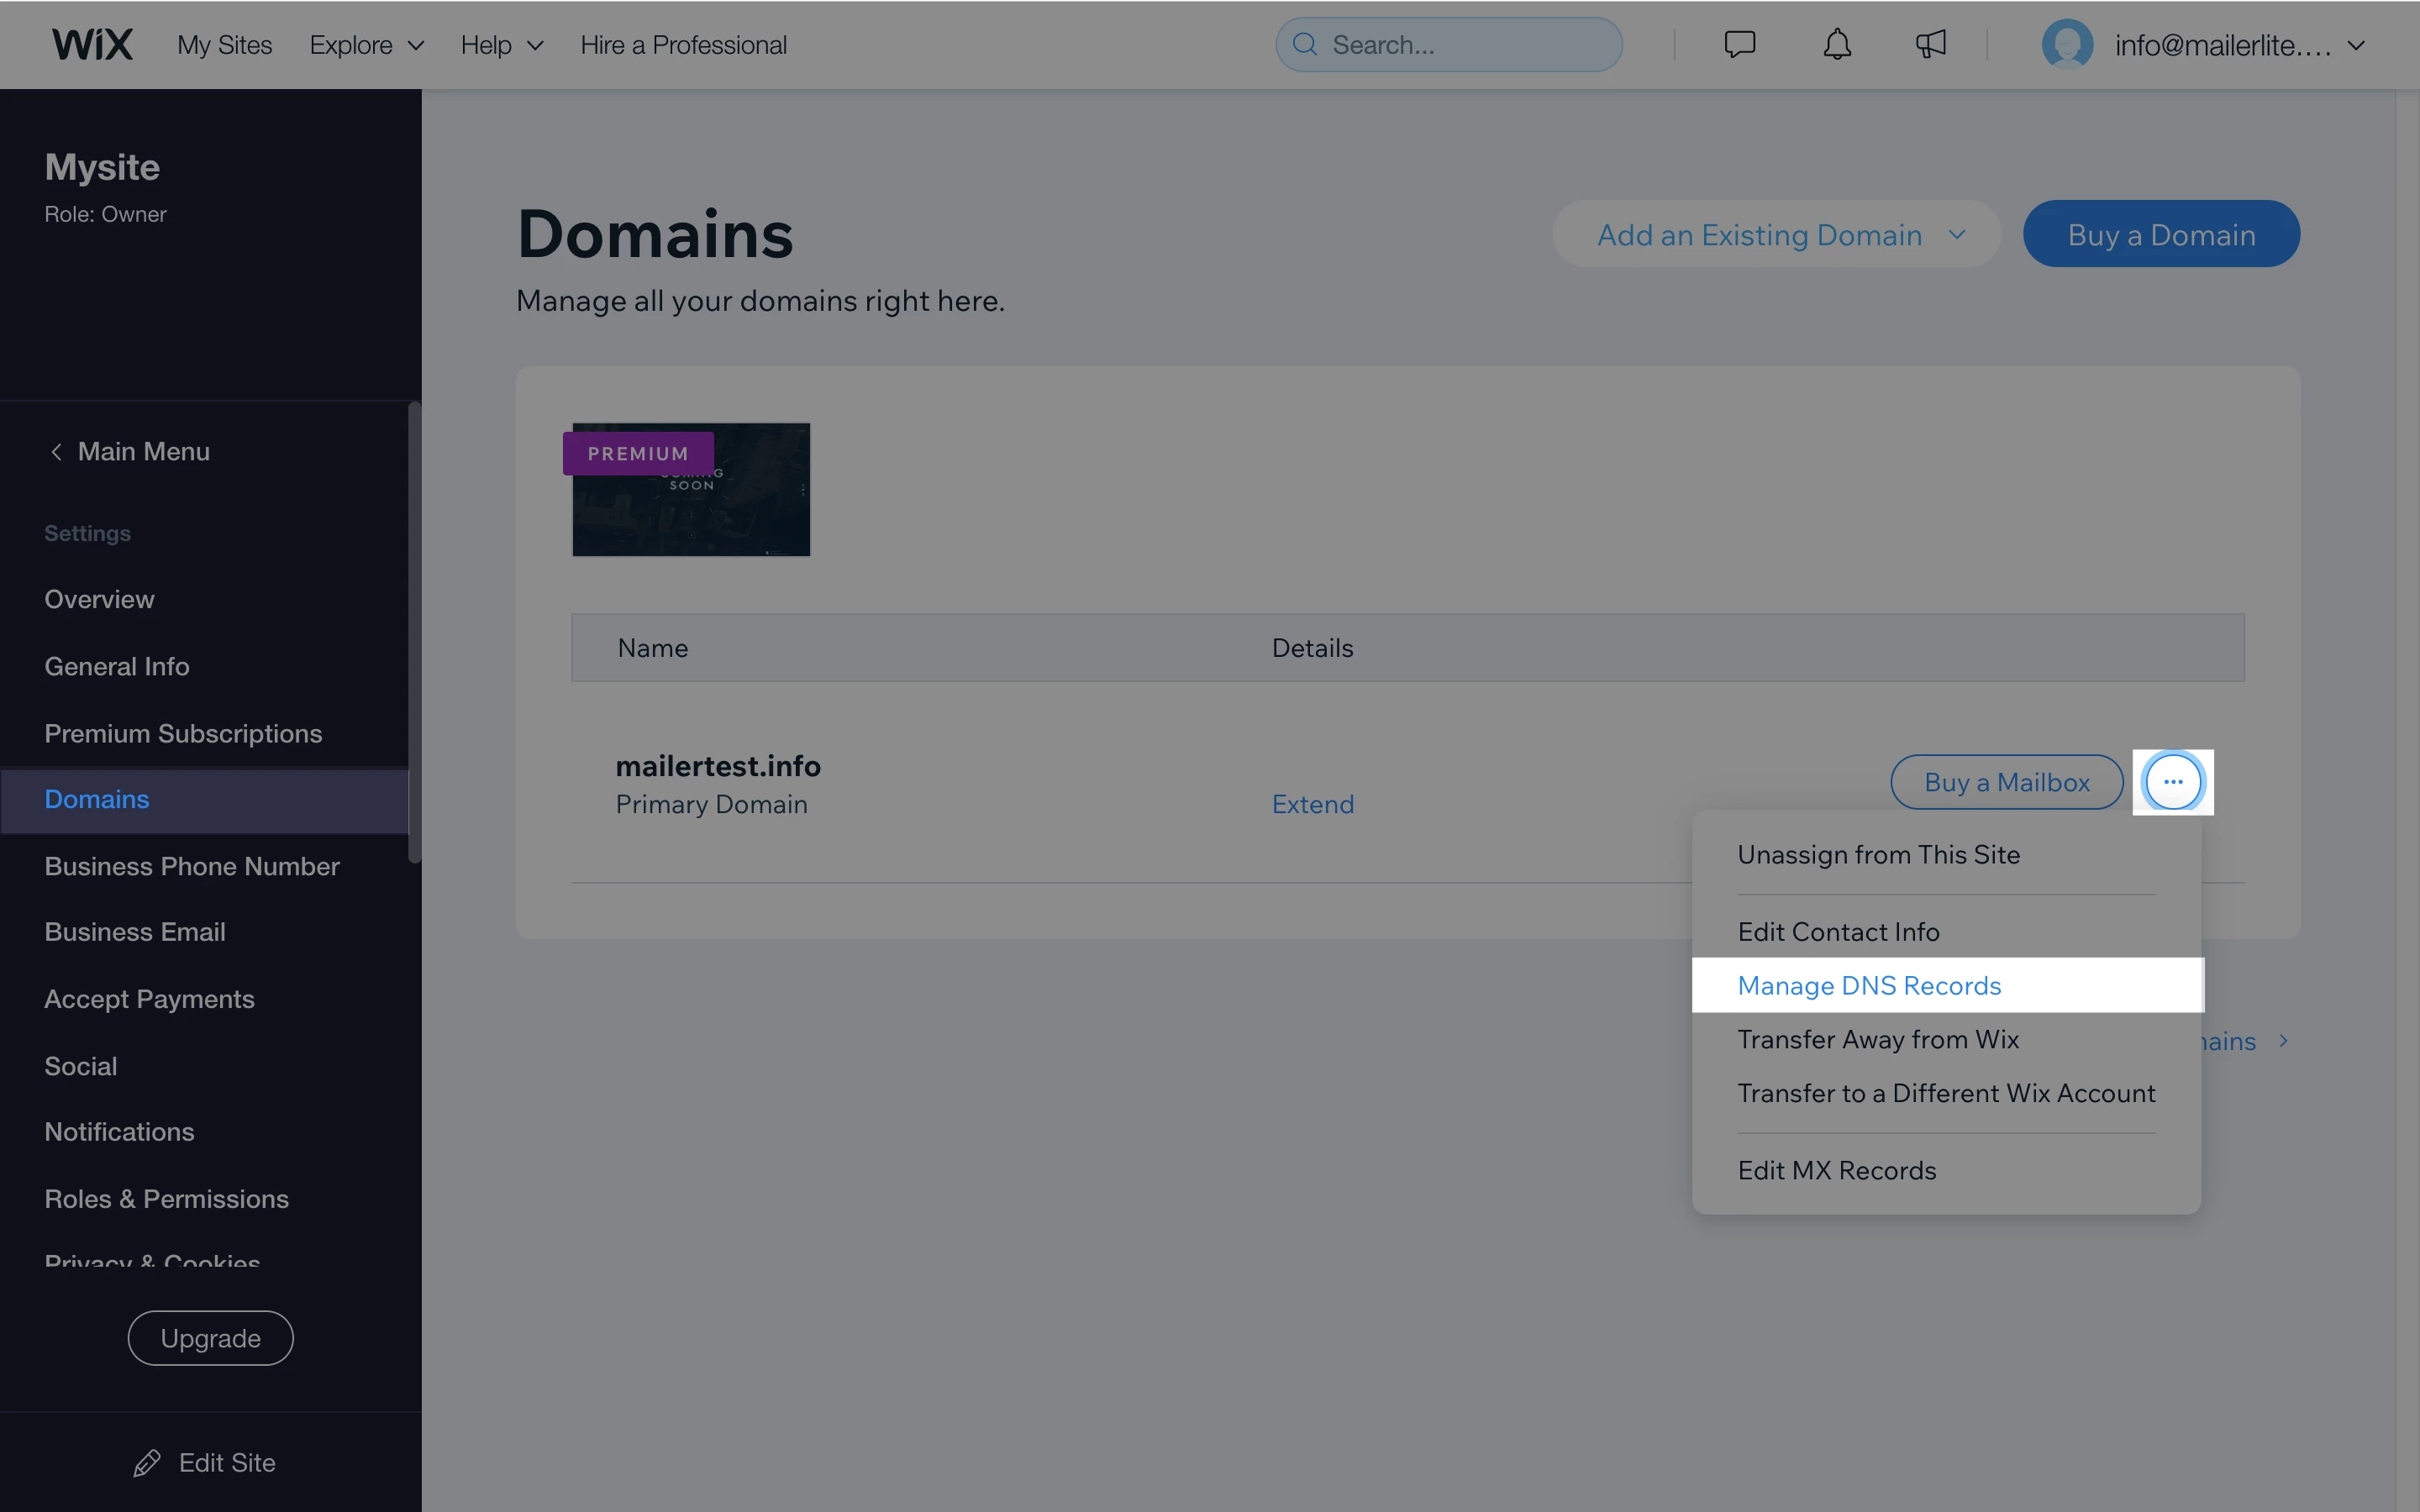The image size is (2420, 1512).
Task: Select Unassign from This Site
Action: (x=1878, y=855)
